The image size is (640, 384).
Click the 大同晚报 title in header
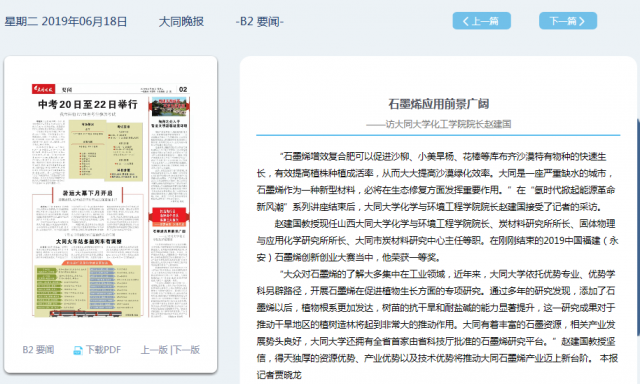coord(181,21)
